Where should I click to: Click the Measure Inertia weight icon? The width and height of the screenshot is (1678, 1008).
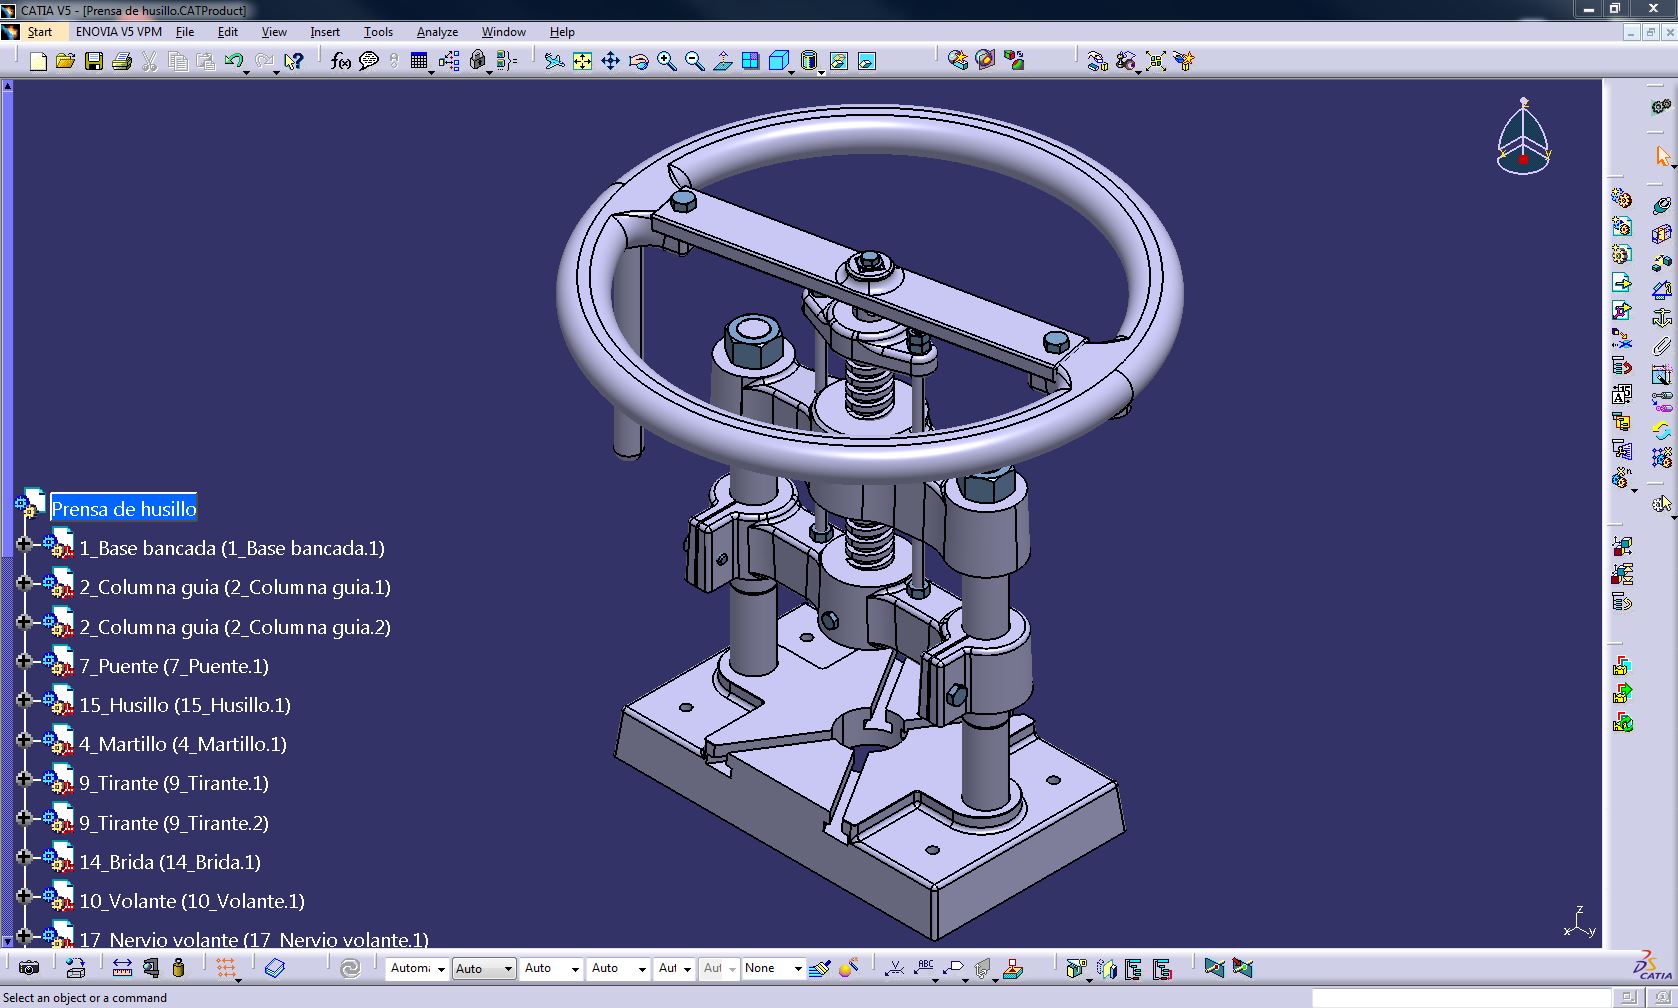click(x=178, y=968)
